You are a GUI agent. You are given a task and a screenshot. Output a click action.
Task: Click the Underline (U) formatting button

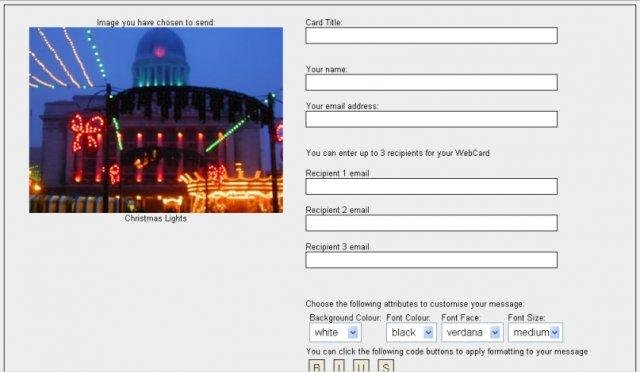coord(361,366)
